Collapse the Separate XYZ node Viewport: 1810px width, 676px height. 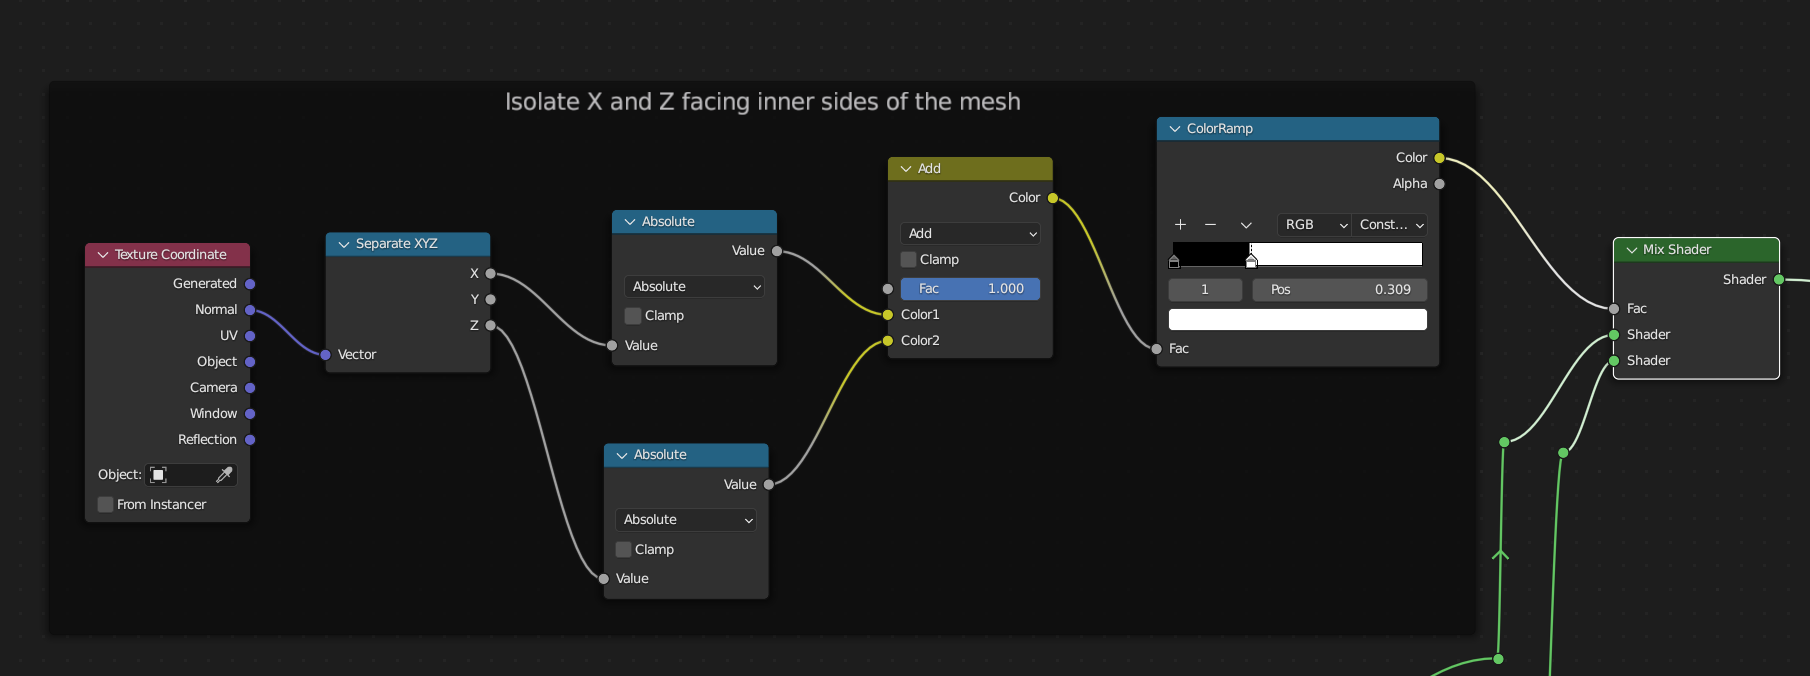point(344,244)
